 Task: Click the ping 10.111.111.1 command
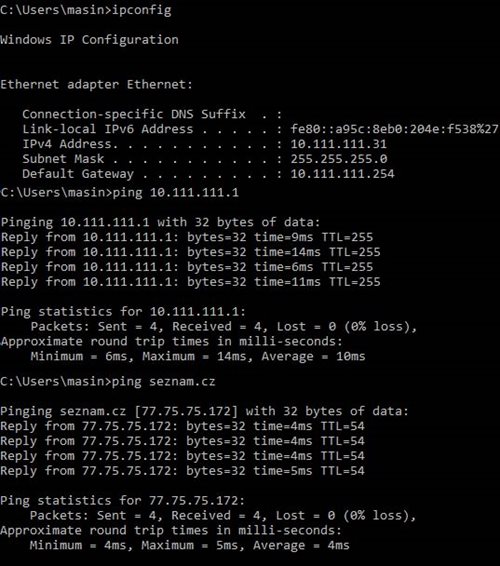175,192
